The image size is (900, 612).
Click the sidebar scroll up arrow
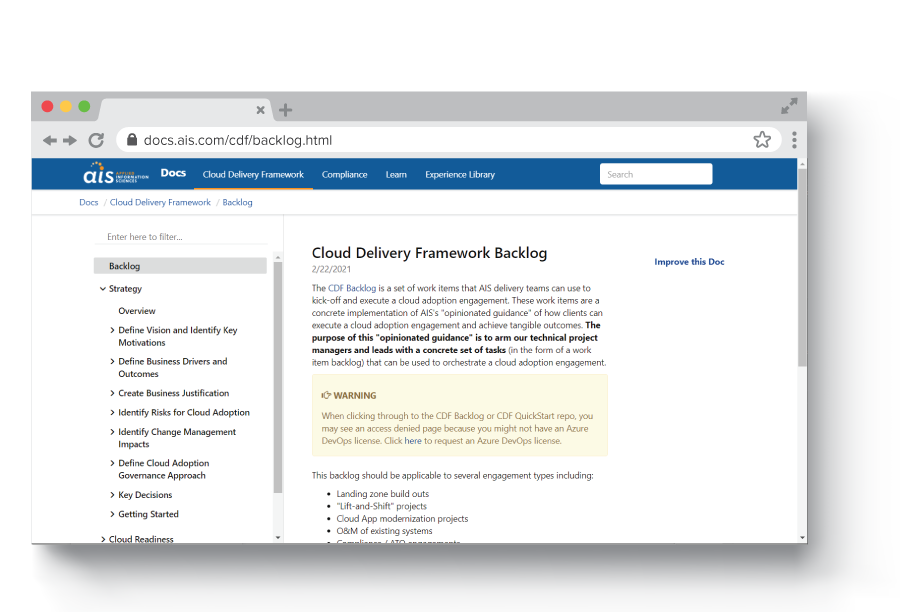pos(278,257)
